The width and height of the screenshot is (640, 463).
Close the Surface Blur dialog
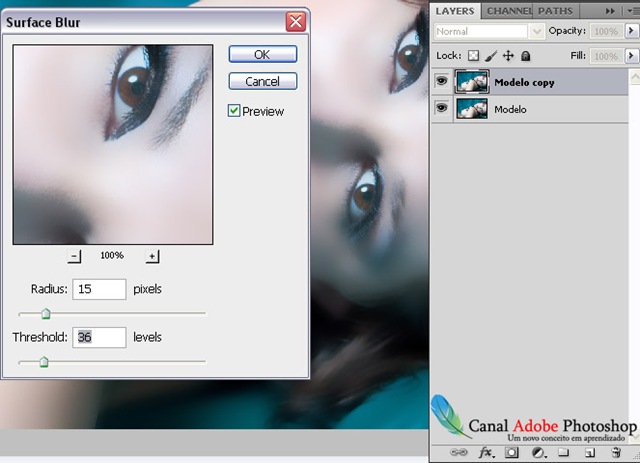[296, 22]
